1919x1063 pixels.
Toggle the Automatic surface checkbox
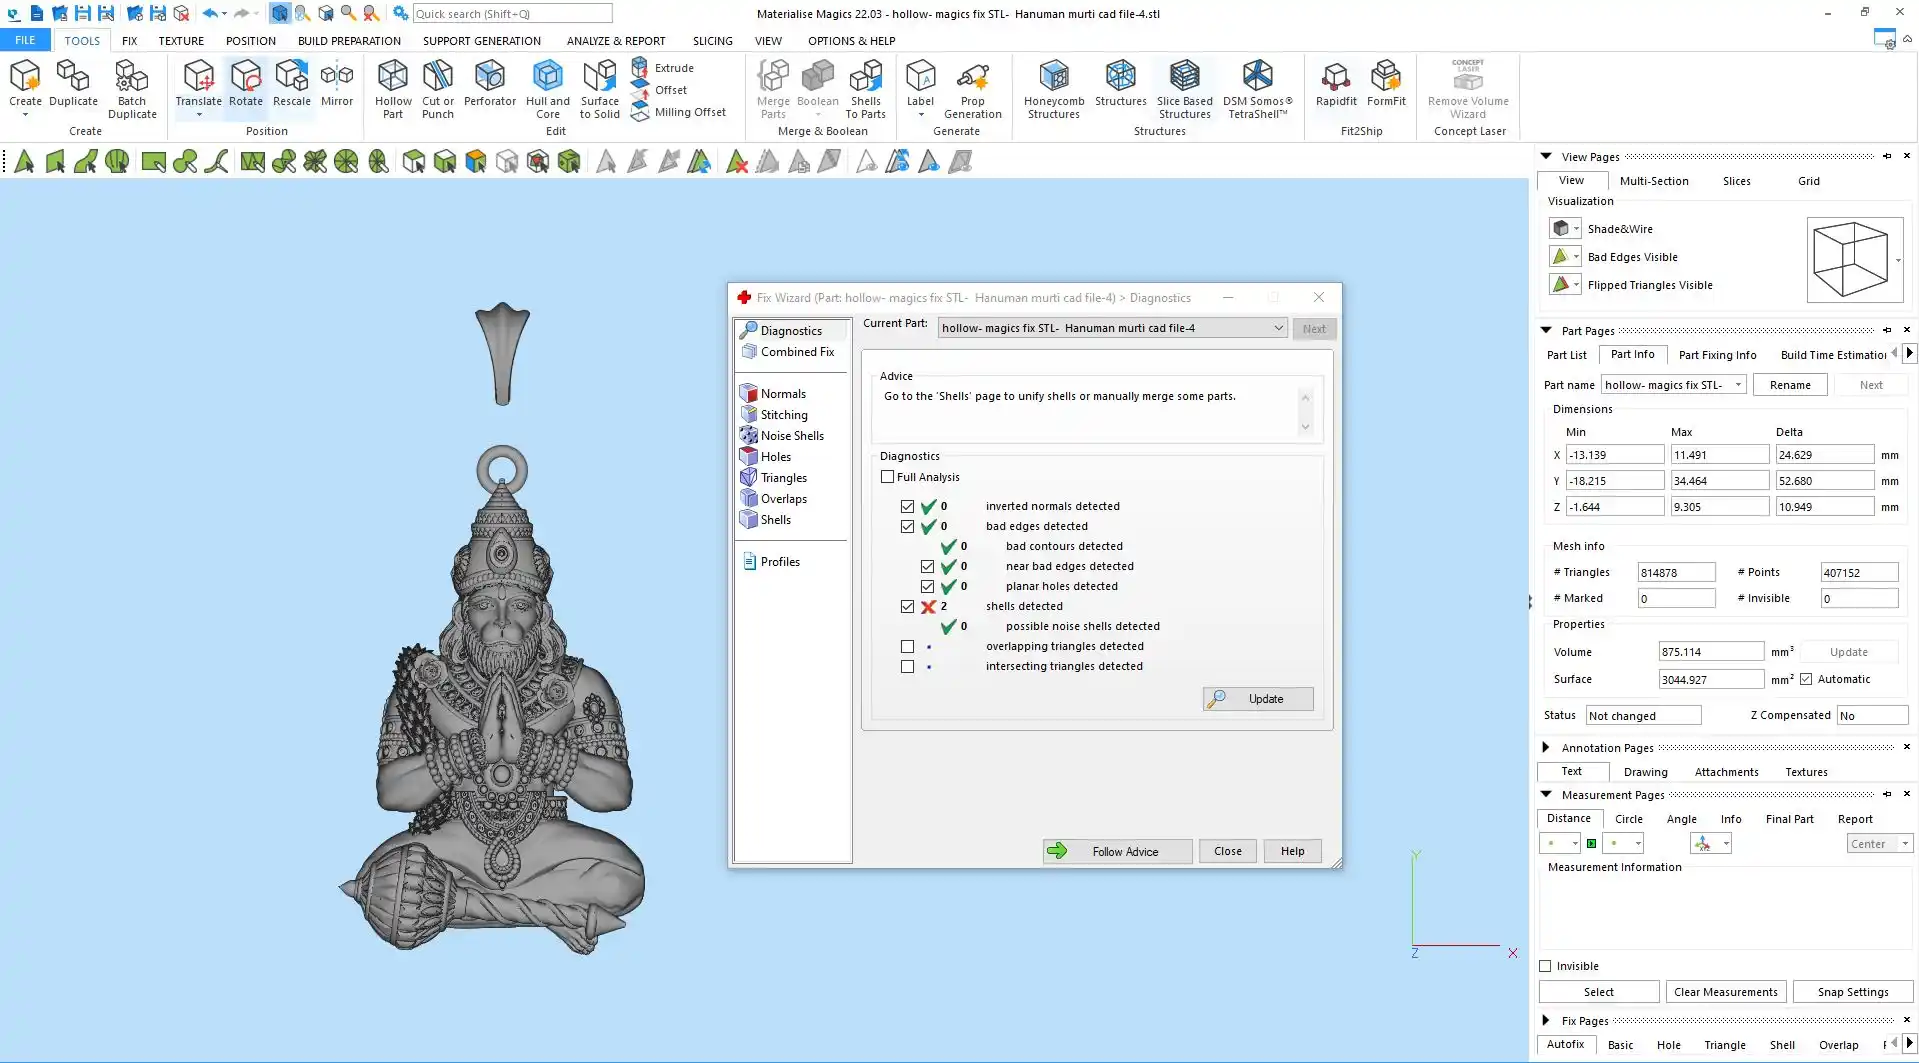[1806, 679]
